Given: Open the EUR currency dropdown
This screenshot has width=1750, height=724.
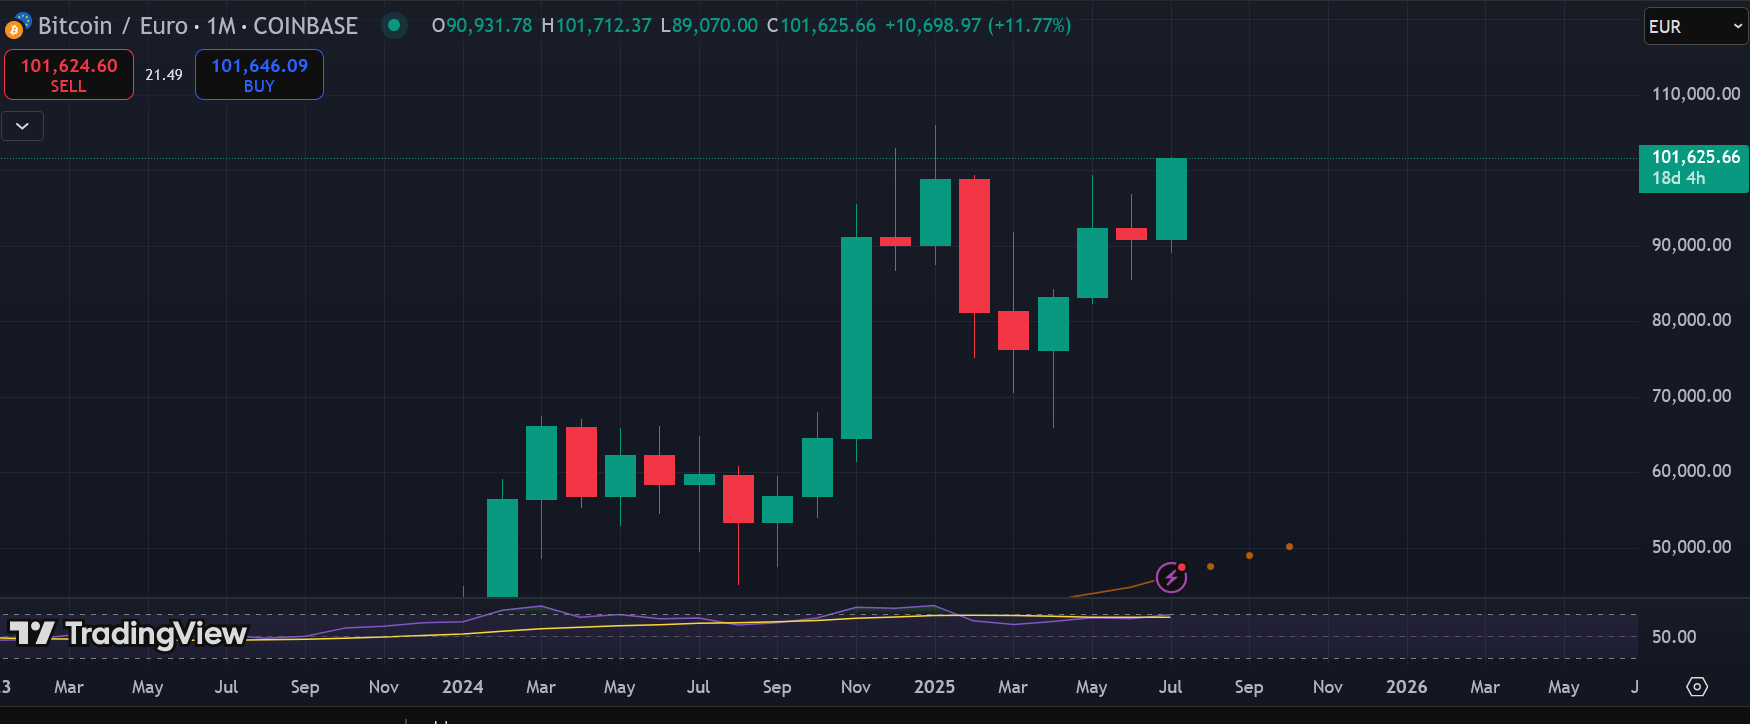Looking at the screenshot, I should [x=1695, y=27].
